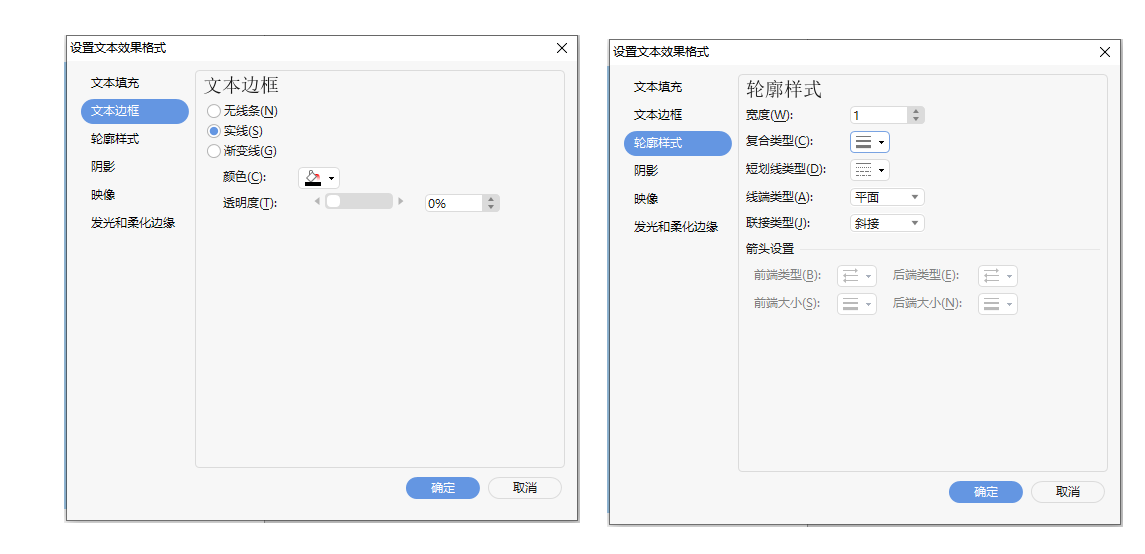Open the 联接类型 斜接 dropdown
This screenshot has width=1145, height=554.
pyautogui.click(x=887, y=223)
